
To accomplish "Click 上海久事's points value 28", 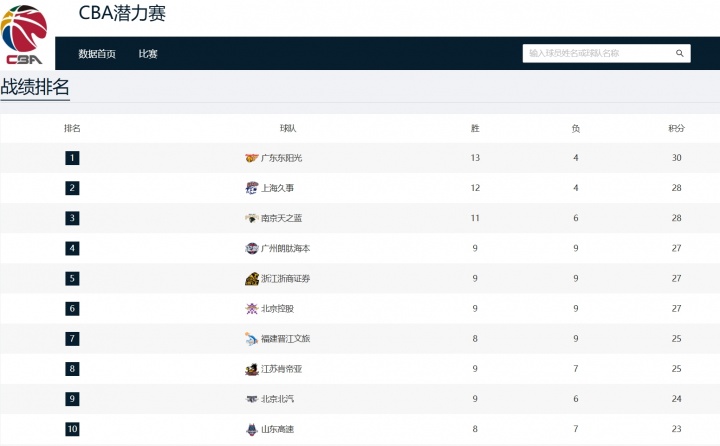I will tap(676, 188).
